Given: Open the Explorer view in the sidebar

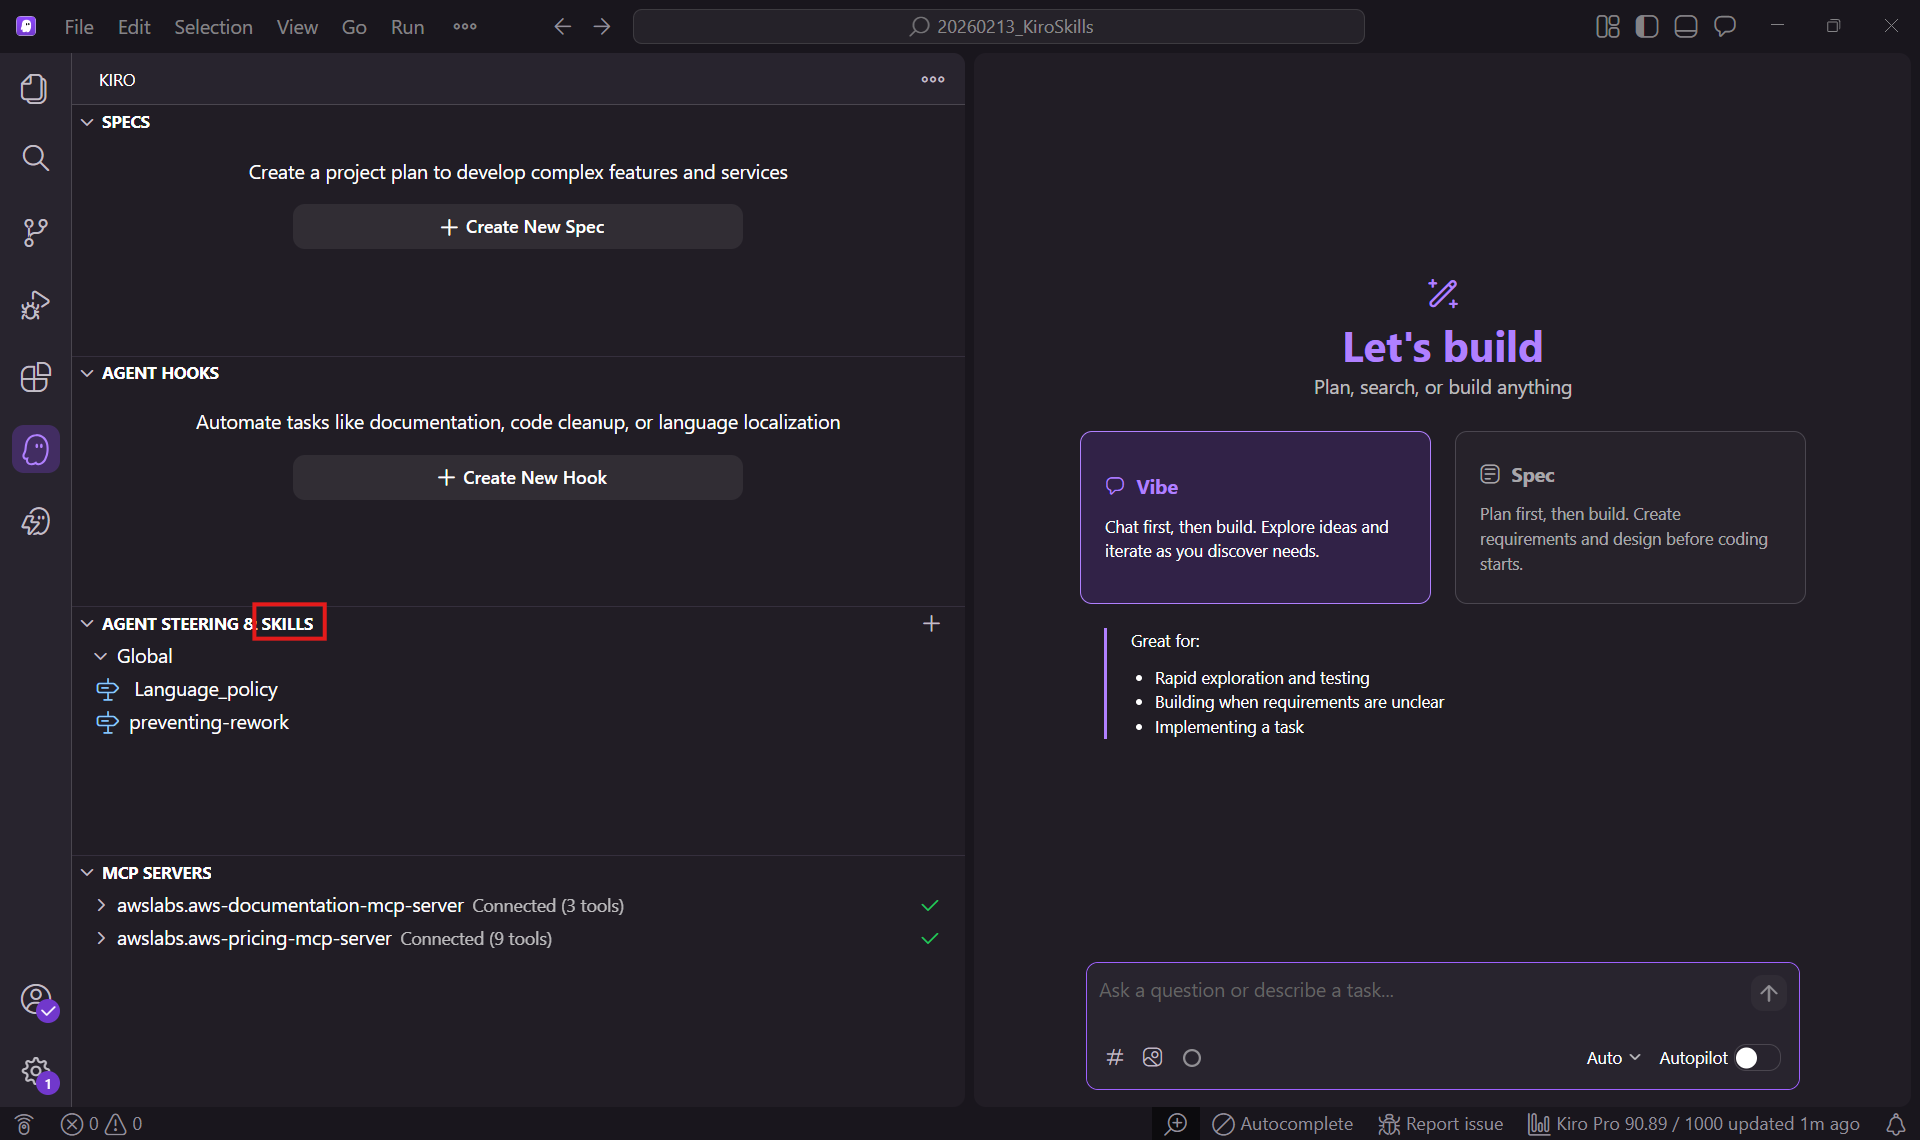Looking at the screenshot, I should [36, 88].
